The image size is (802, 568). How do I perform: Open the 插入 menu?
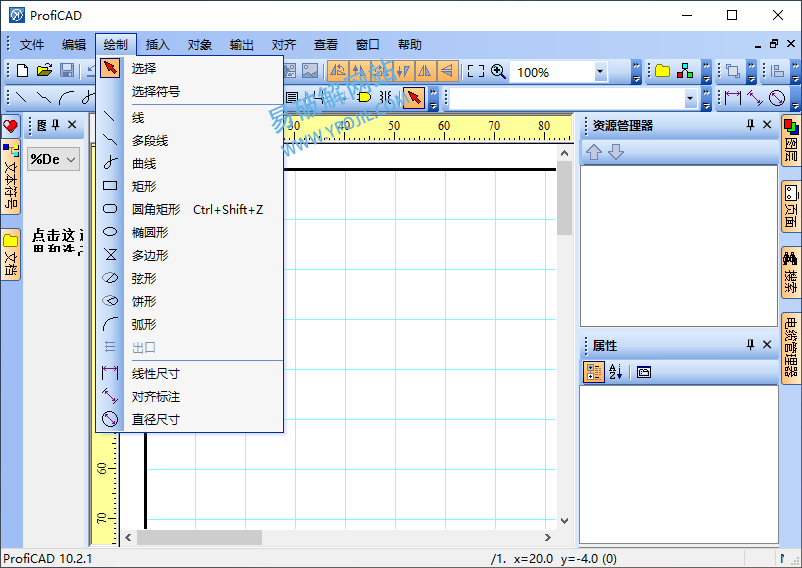coord(157,45)
